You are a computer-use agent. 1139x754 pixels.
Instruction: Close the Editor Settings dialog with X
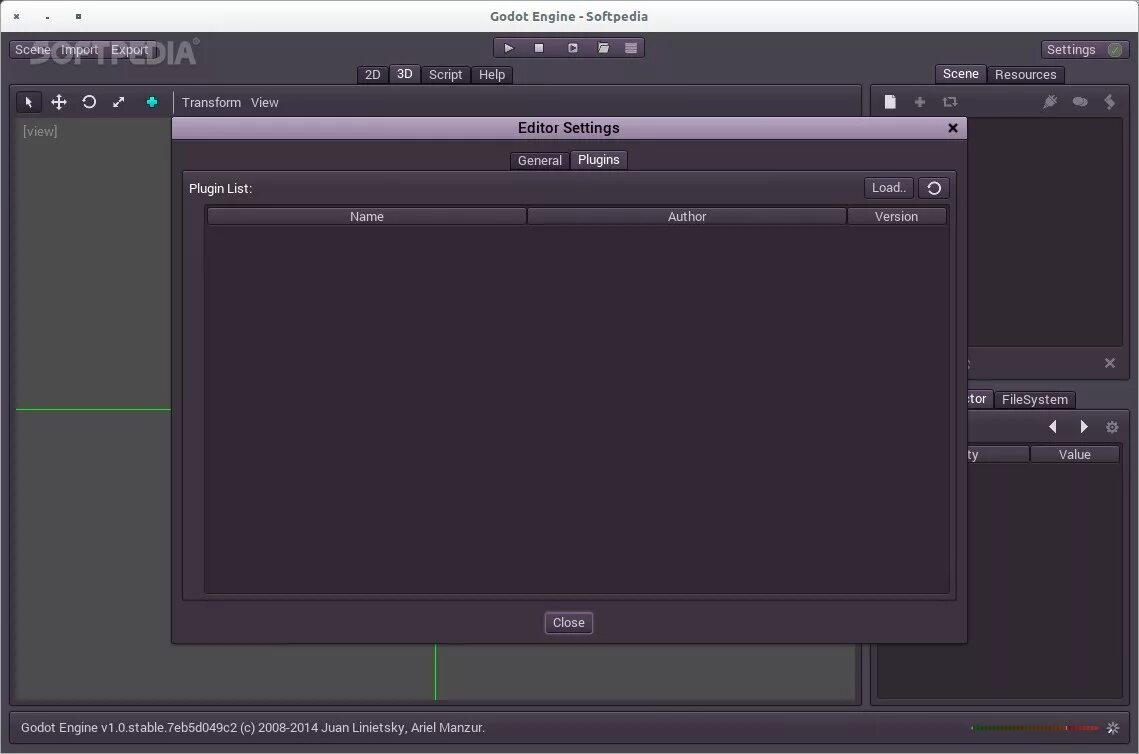(953, 128)
